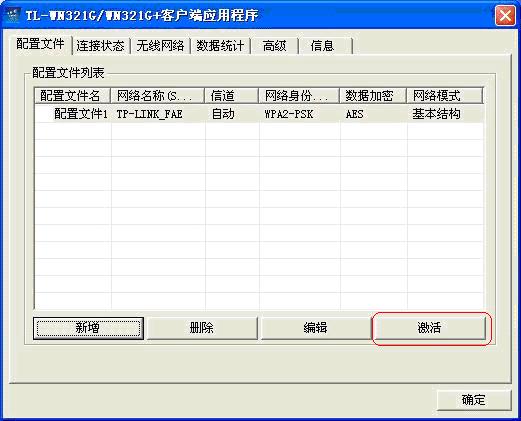Click the 数据加密 column header

[373, 96]
